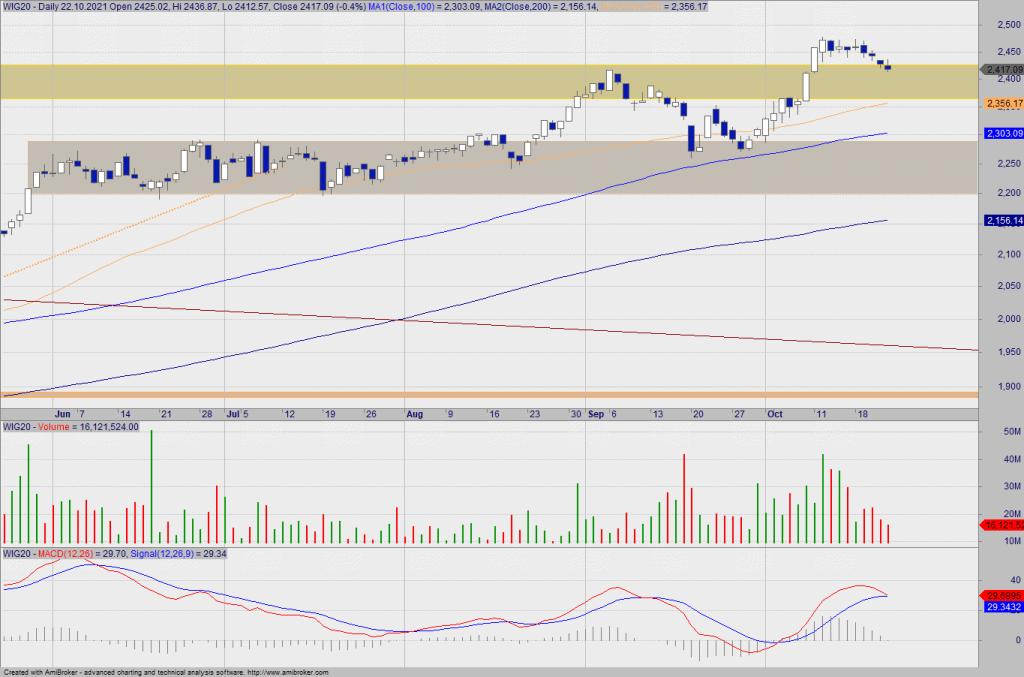Select the orange 2,356.17 price tag
The width and height of the screenshot is (1024, 677).
(1001, 103)
